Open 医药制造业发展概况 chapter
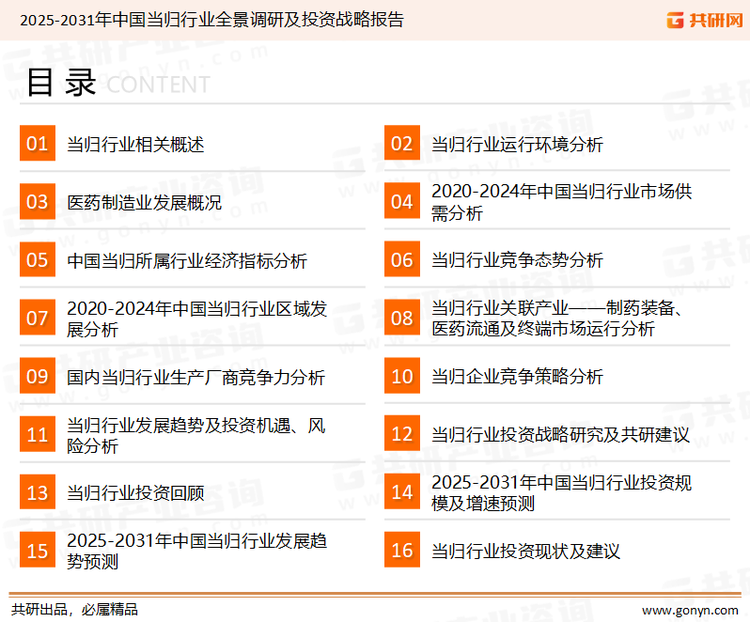This screenshot has width=750, height=622. [144, 203]
